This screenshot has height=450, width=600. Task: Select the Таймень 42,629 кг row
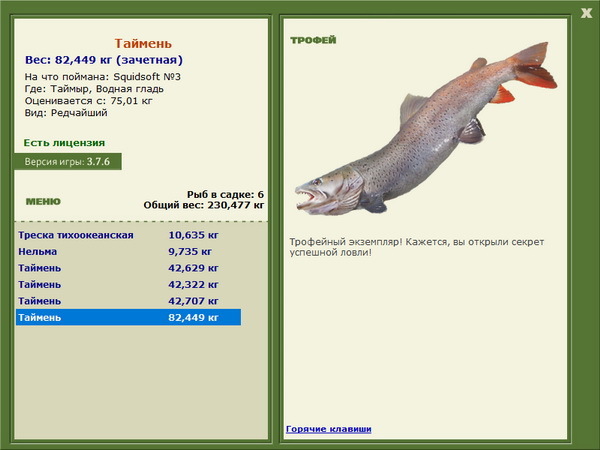point(129,268)
